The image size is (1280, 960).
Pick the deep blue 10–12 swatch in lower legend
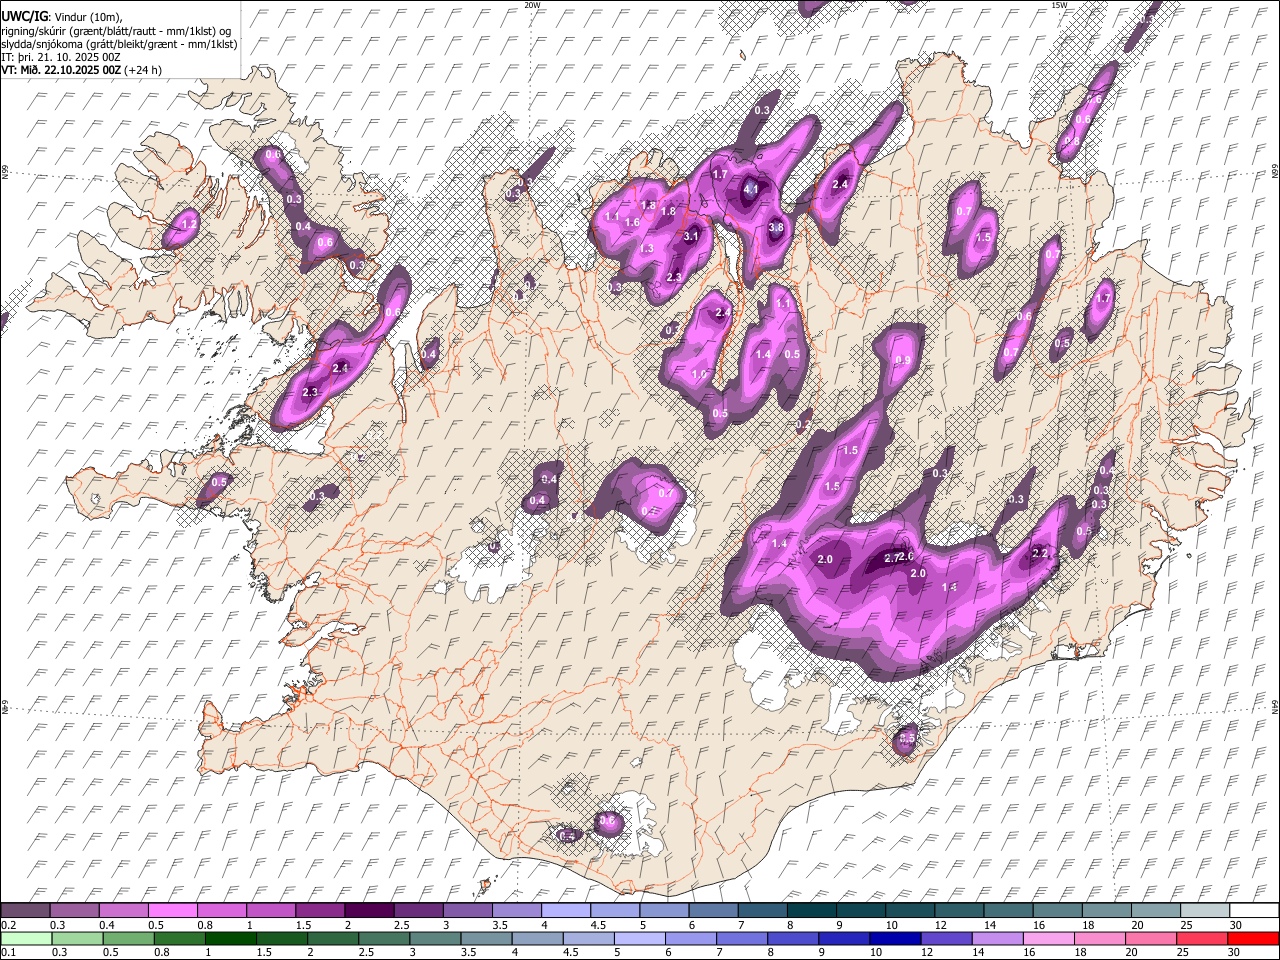click(895, 938)
